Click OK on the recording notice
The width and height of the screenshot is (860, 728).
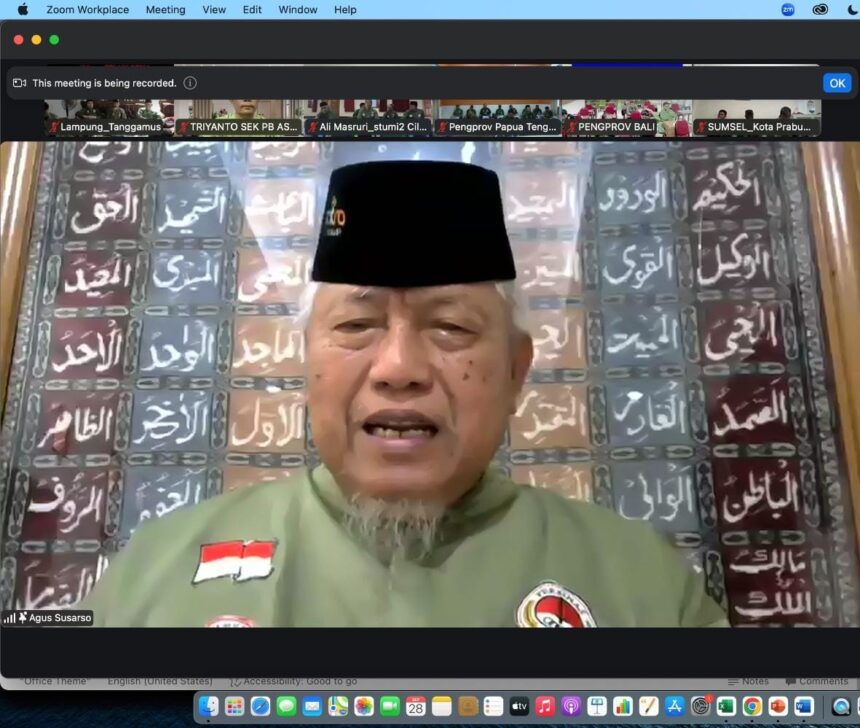pos(836,83)
